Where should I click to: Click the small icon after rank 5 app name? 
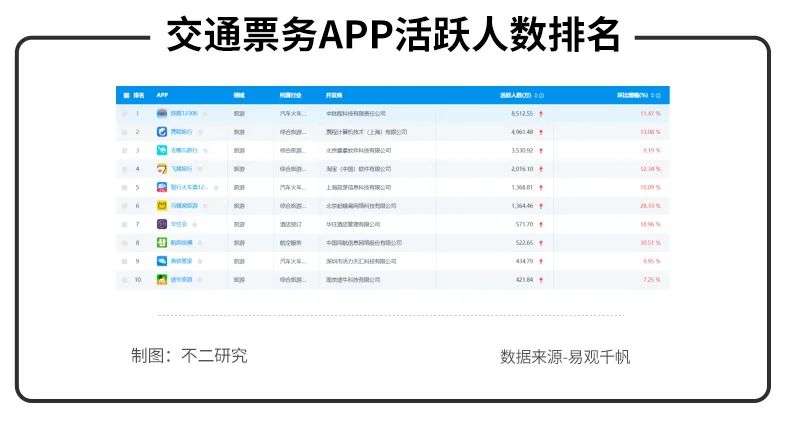click(216, 187)
